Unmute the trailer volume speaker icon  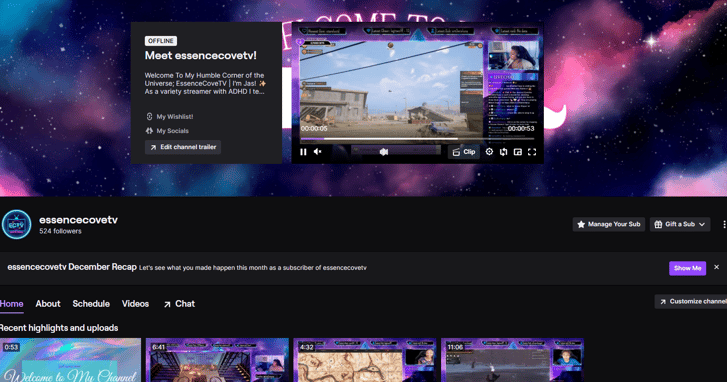tap(318, 152)
